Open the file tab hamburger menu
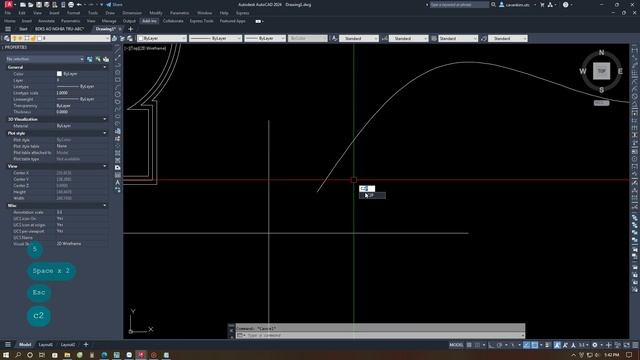This screenshot has width=640, height=360. [x=8, y=29]
